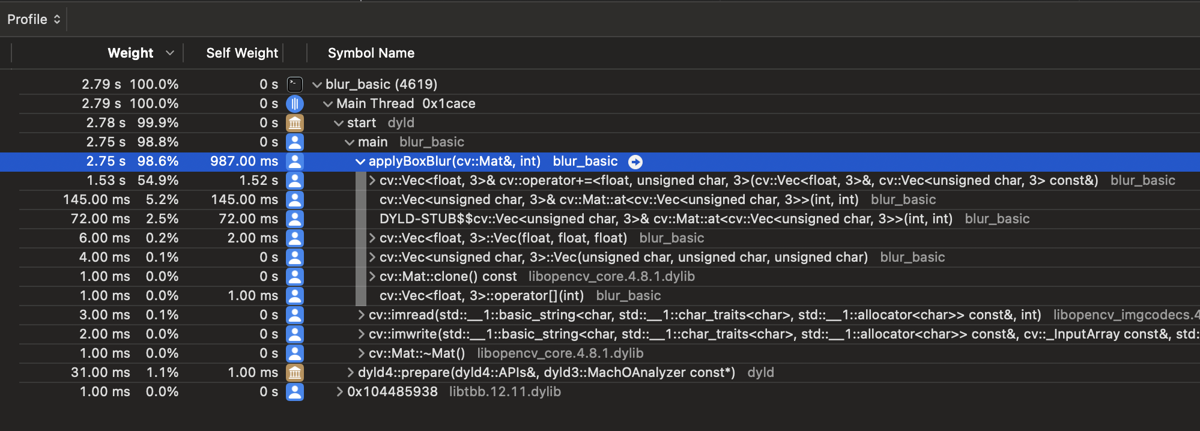
Task: Expand the dyld4::prepare node
Action: click(x=350, y=373)
